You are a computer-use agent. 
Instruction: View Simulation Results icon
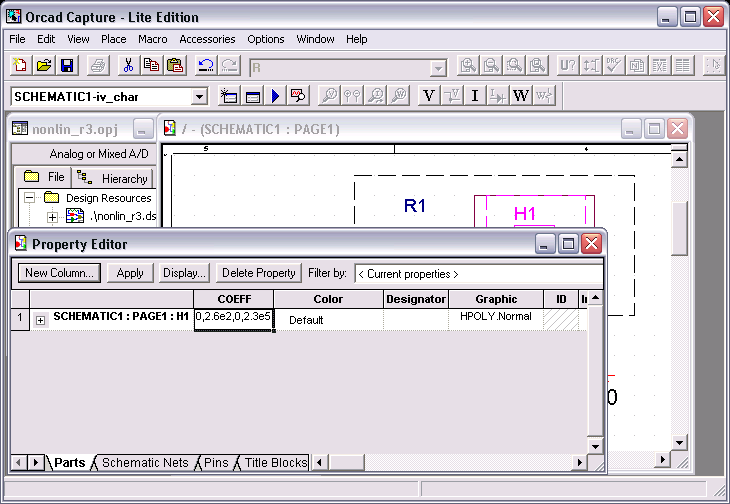(x=298, y=96)
